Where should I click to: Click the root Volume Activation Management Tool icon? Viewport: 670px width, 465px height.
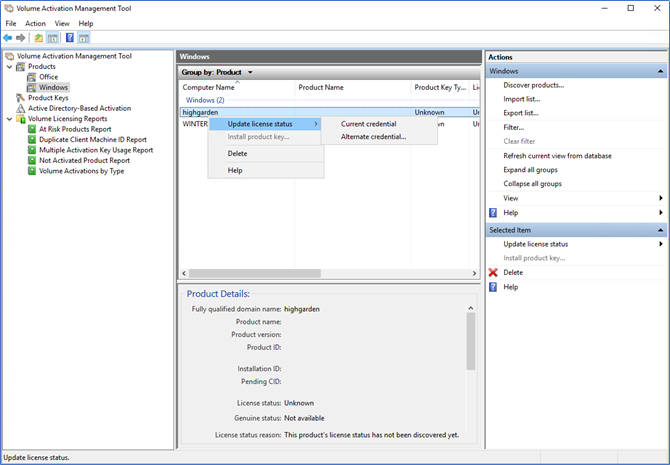click(9, 56)
